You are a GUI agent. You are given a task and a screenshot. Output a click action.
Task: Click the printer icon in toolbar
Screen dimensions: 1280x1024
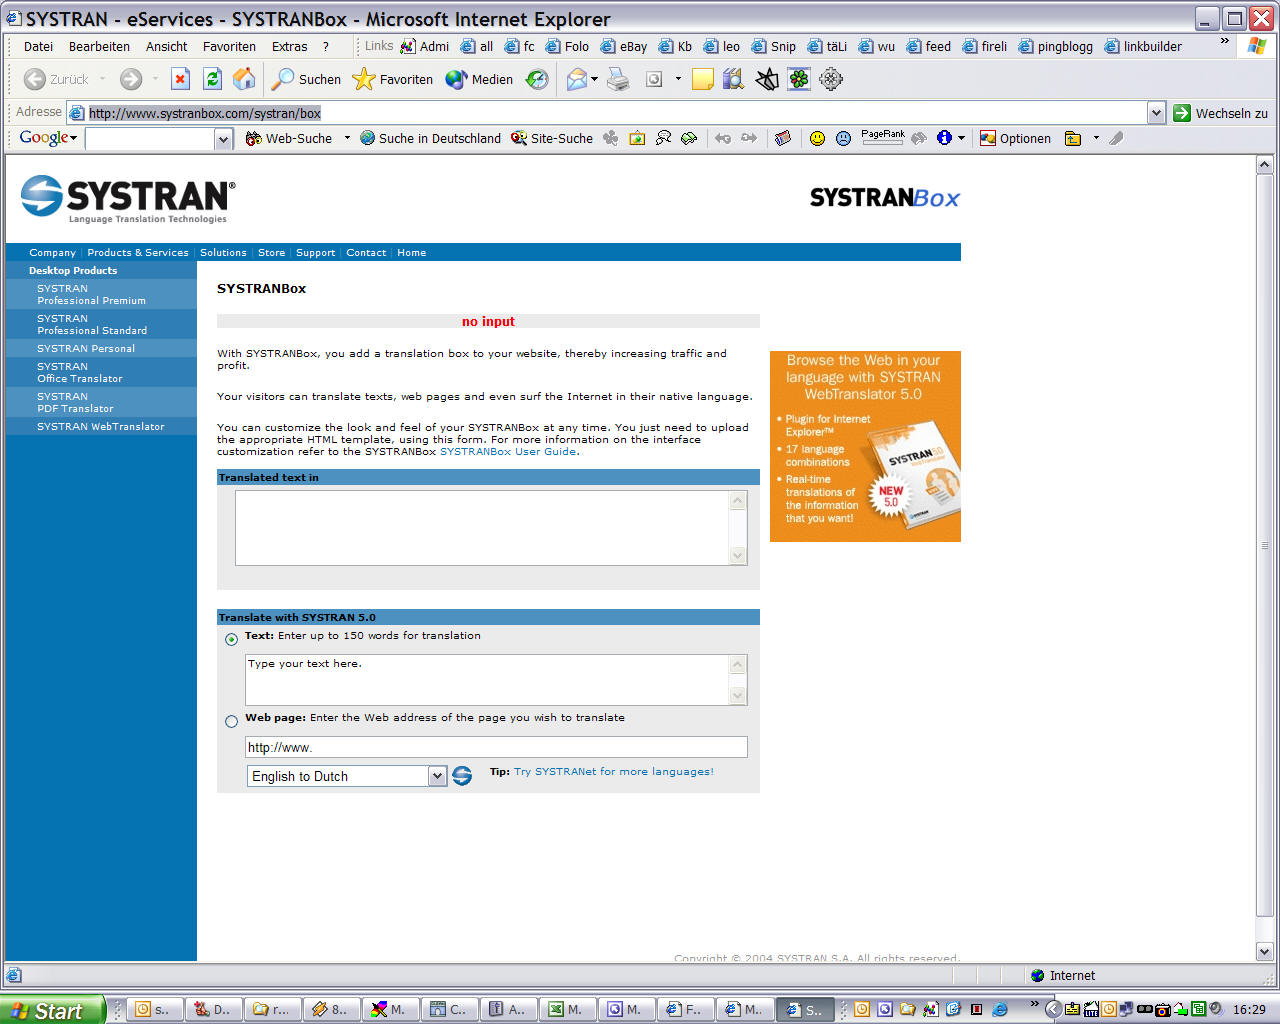click(x=618, y=80)
